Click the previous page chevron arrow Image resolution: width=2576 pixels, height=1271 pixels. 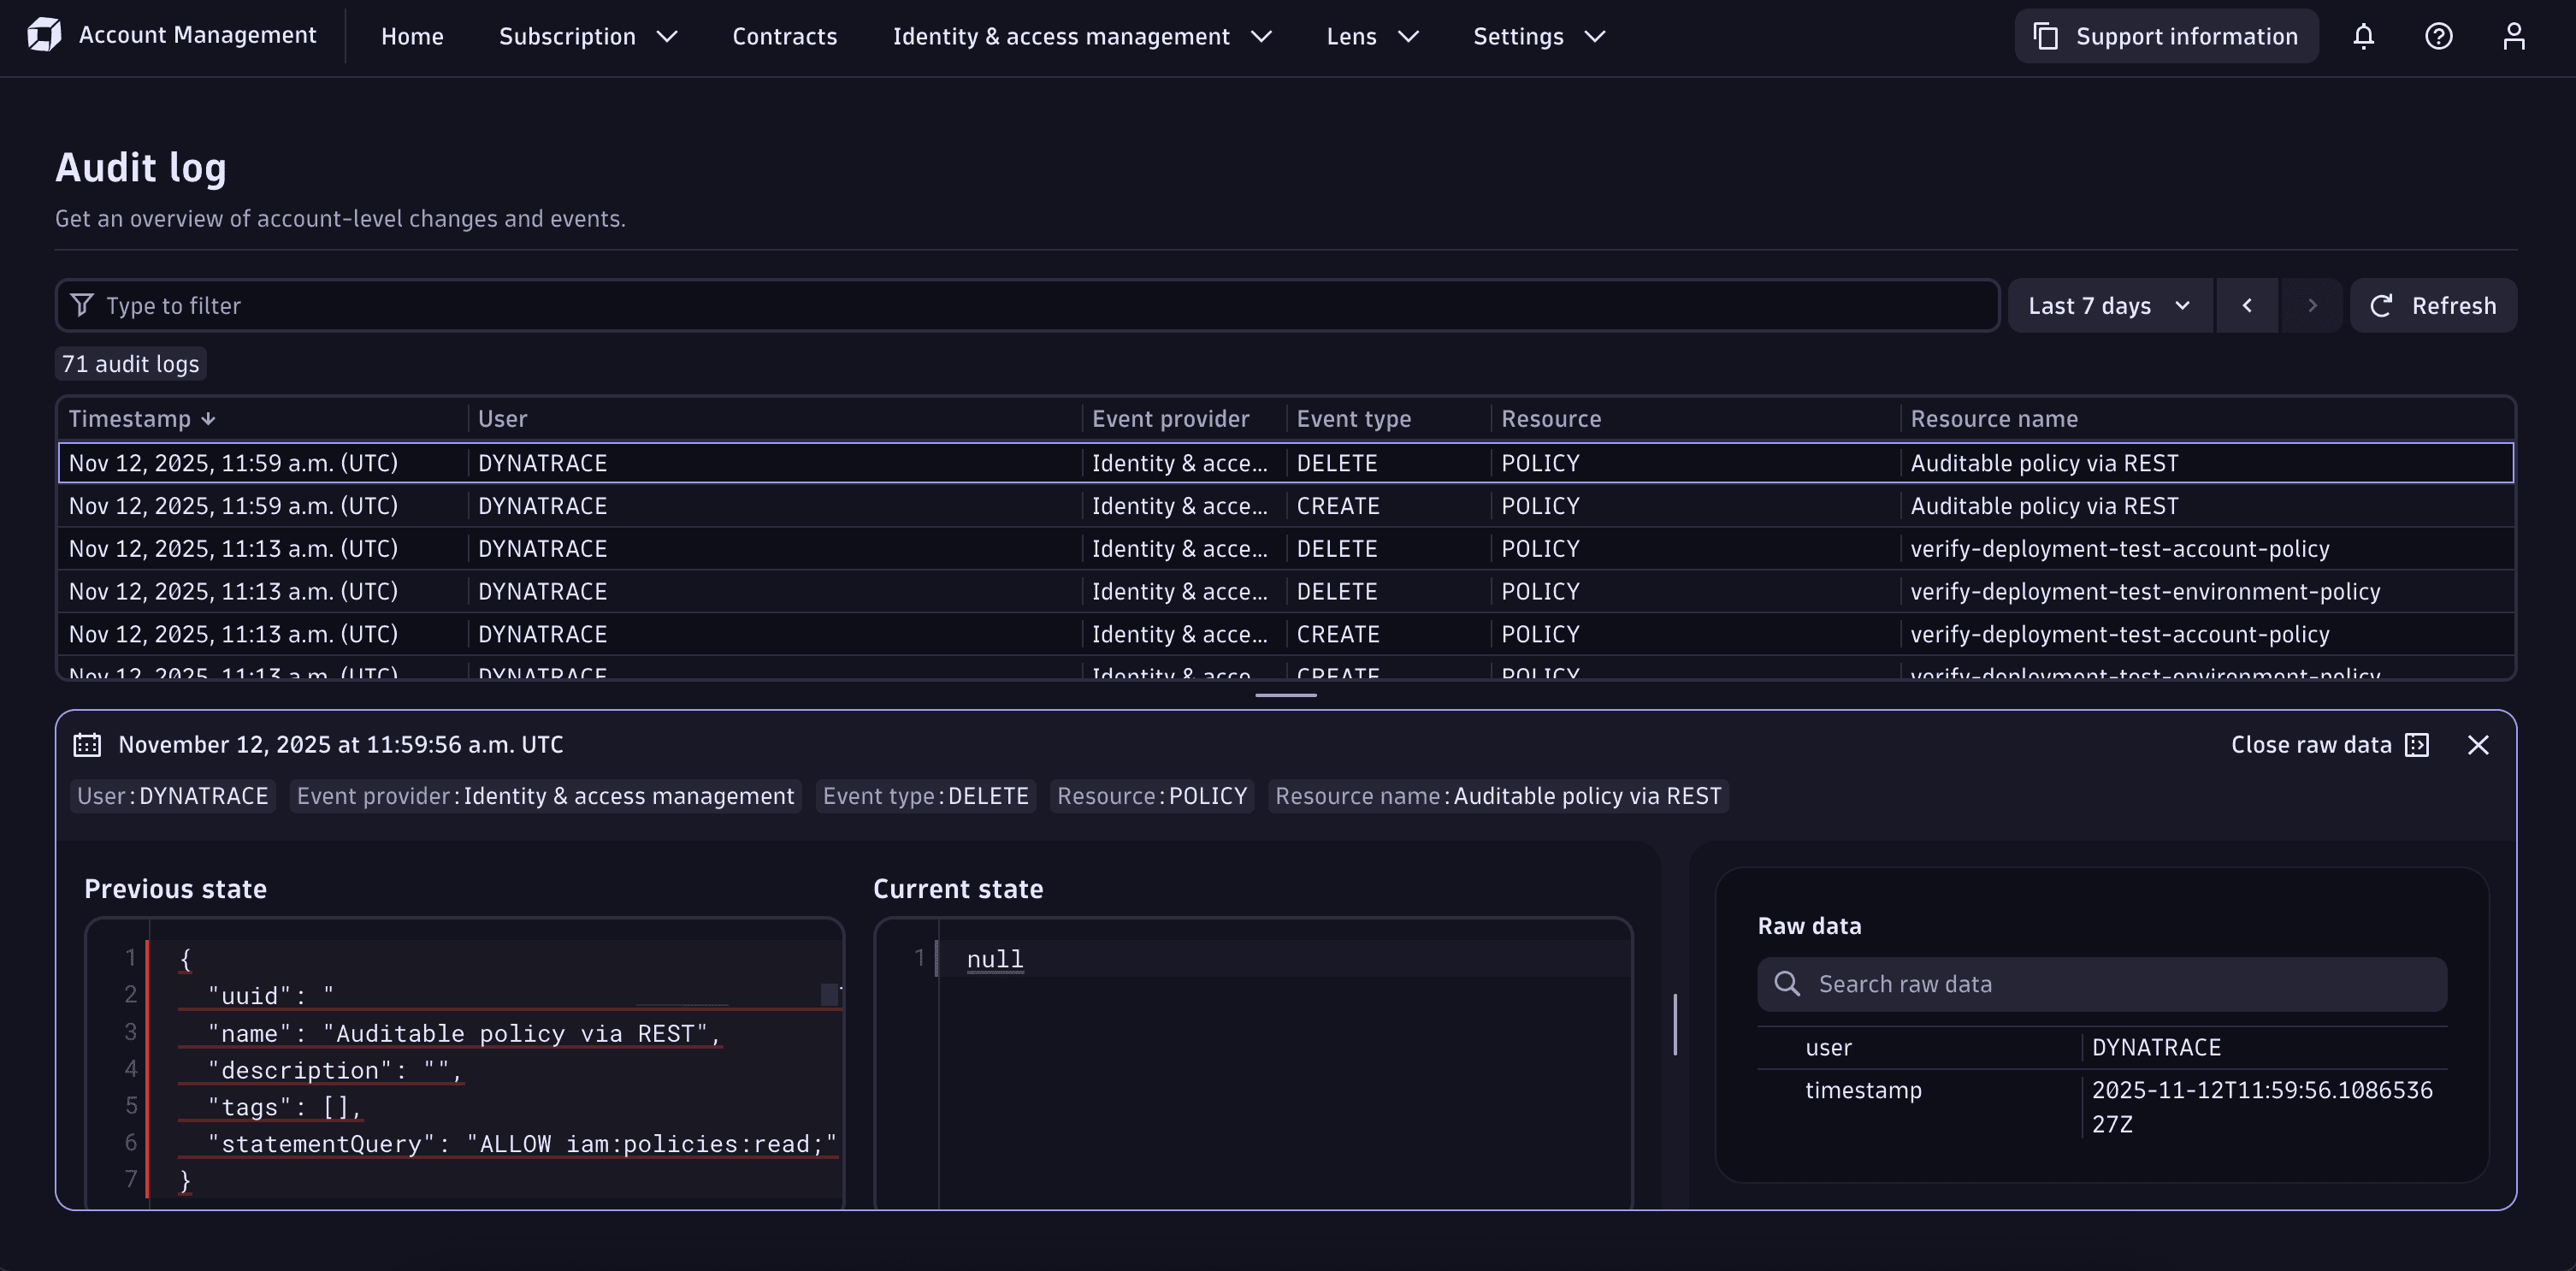(2247, 305)
